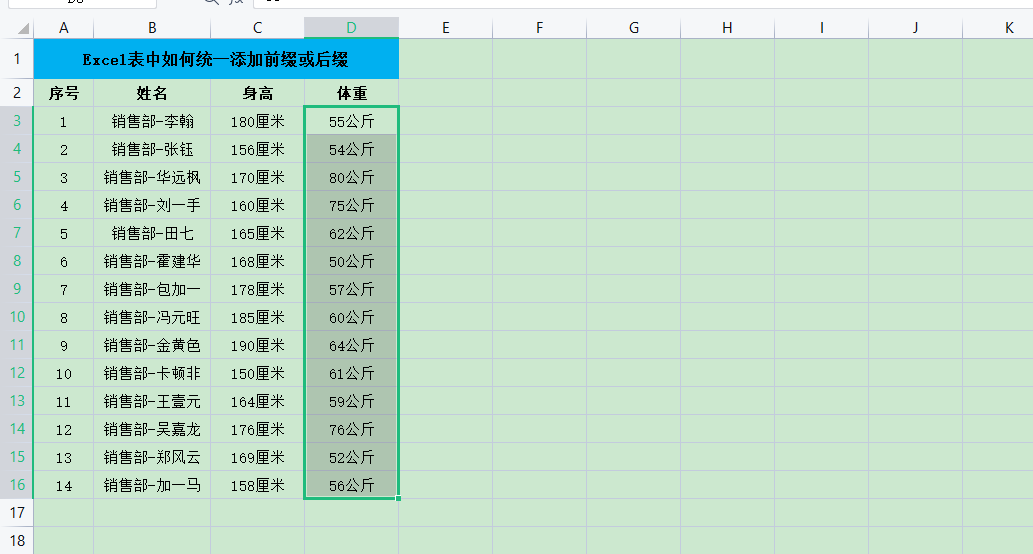Select column B header
The height and width of the screenshot is (554, 1033).
tap(152, 28)
